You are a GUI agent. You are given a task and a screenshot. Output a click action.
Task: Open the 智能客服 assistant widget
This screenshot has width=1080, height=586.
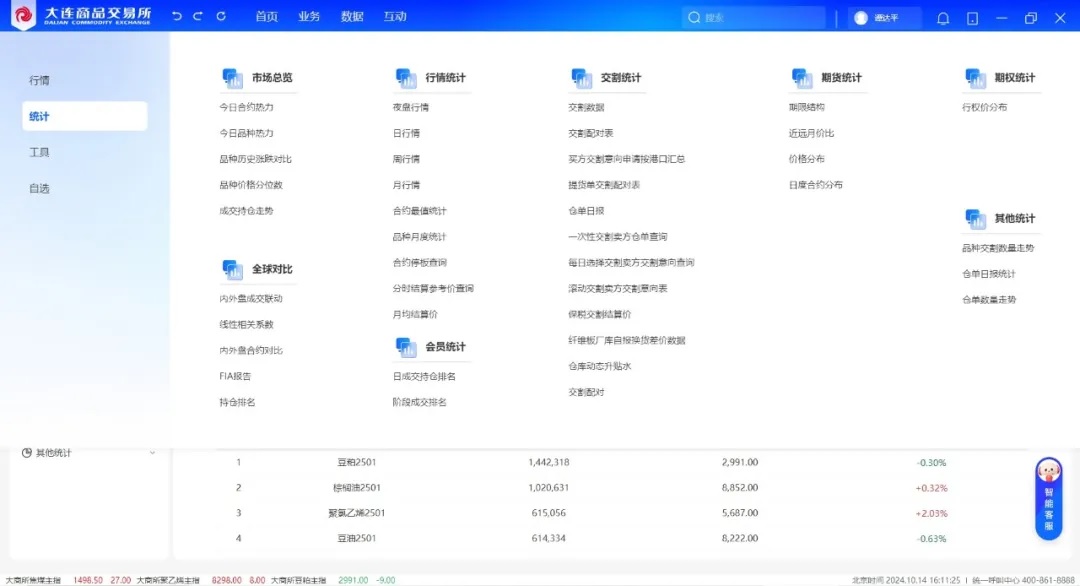click(x=1048, y=498)
